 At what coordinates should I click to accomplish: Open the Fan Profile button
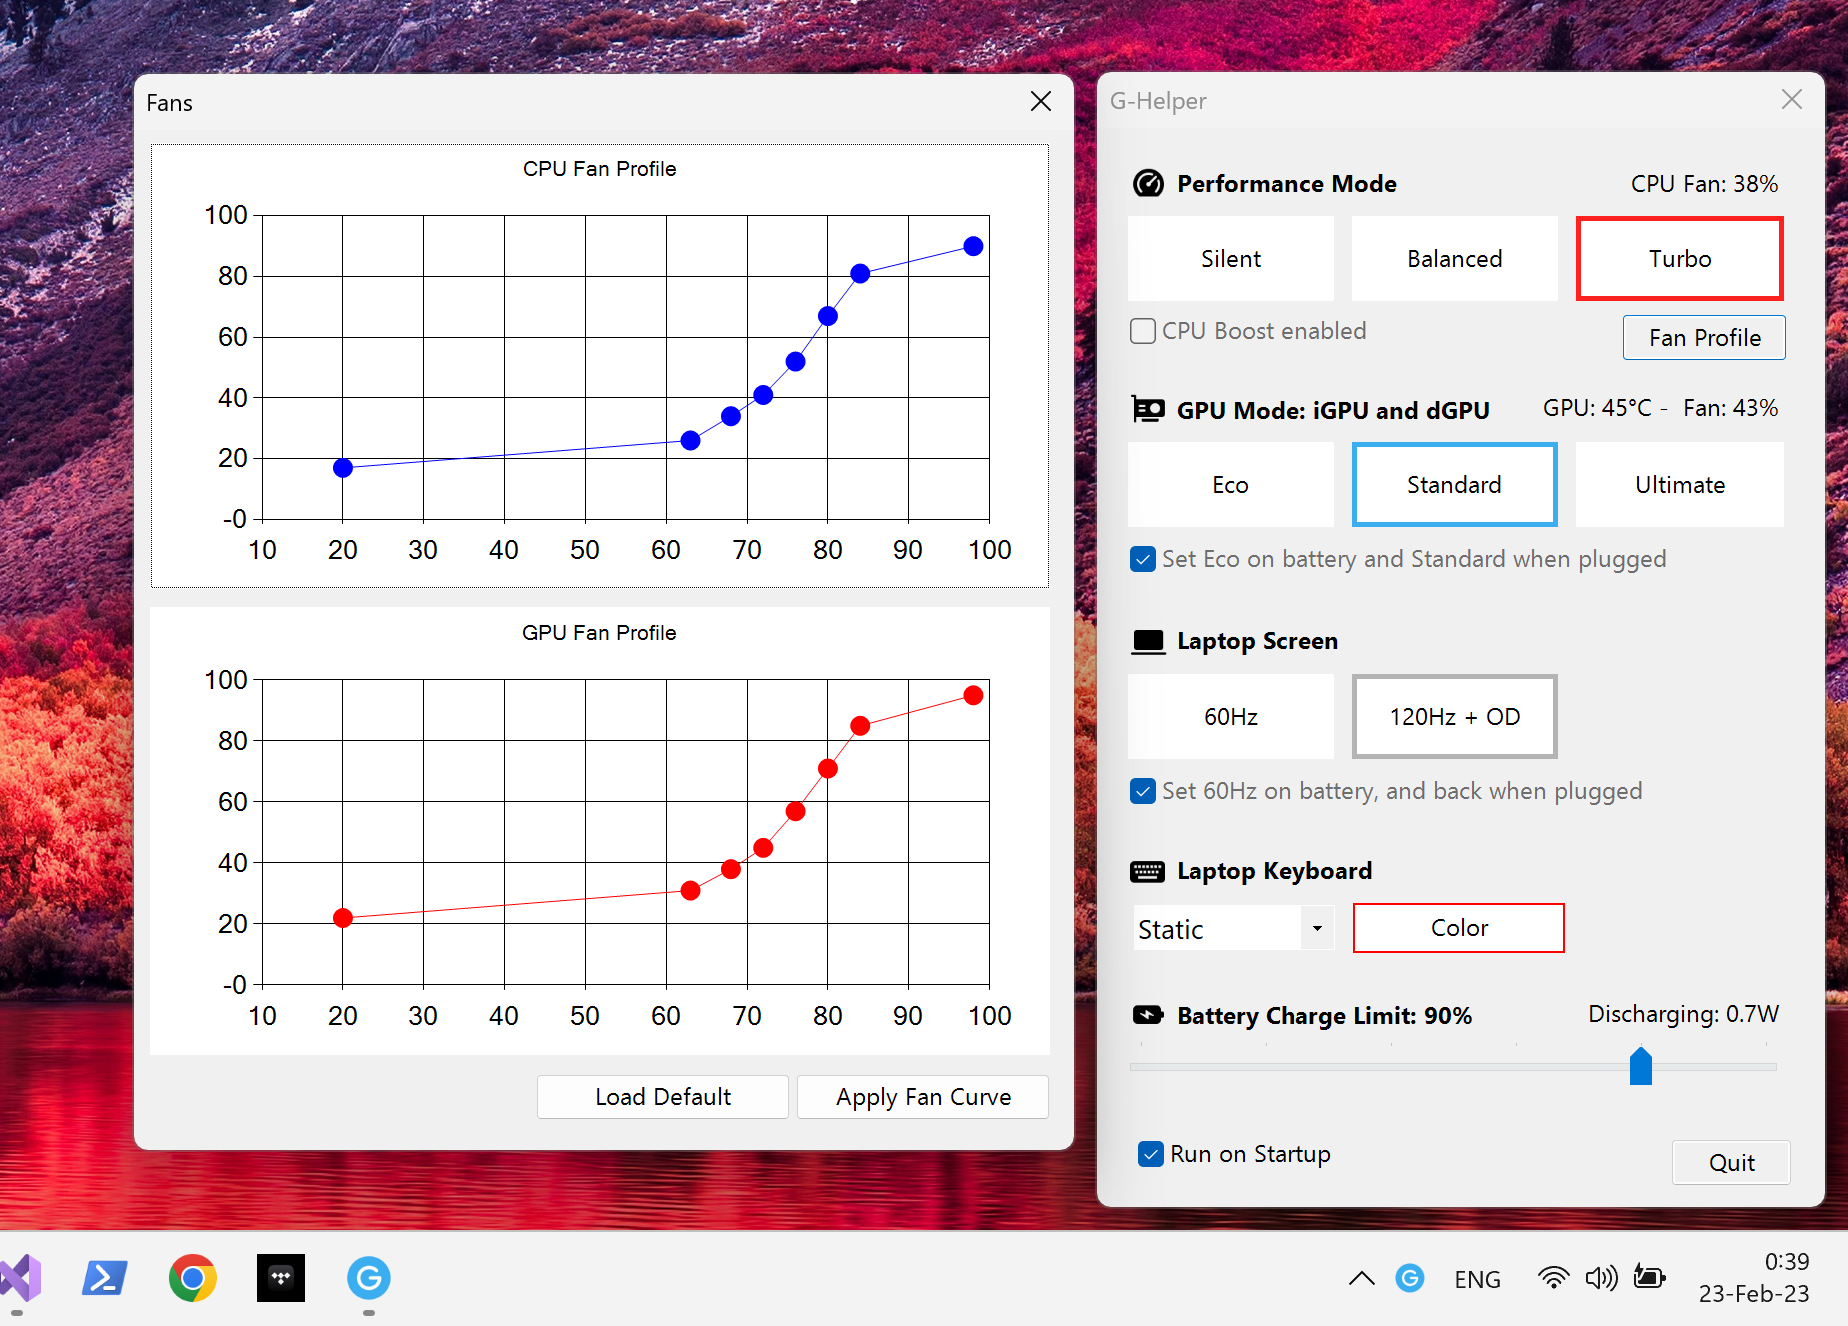(1704, 338)
